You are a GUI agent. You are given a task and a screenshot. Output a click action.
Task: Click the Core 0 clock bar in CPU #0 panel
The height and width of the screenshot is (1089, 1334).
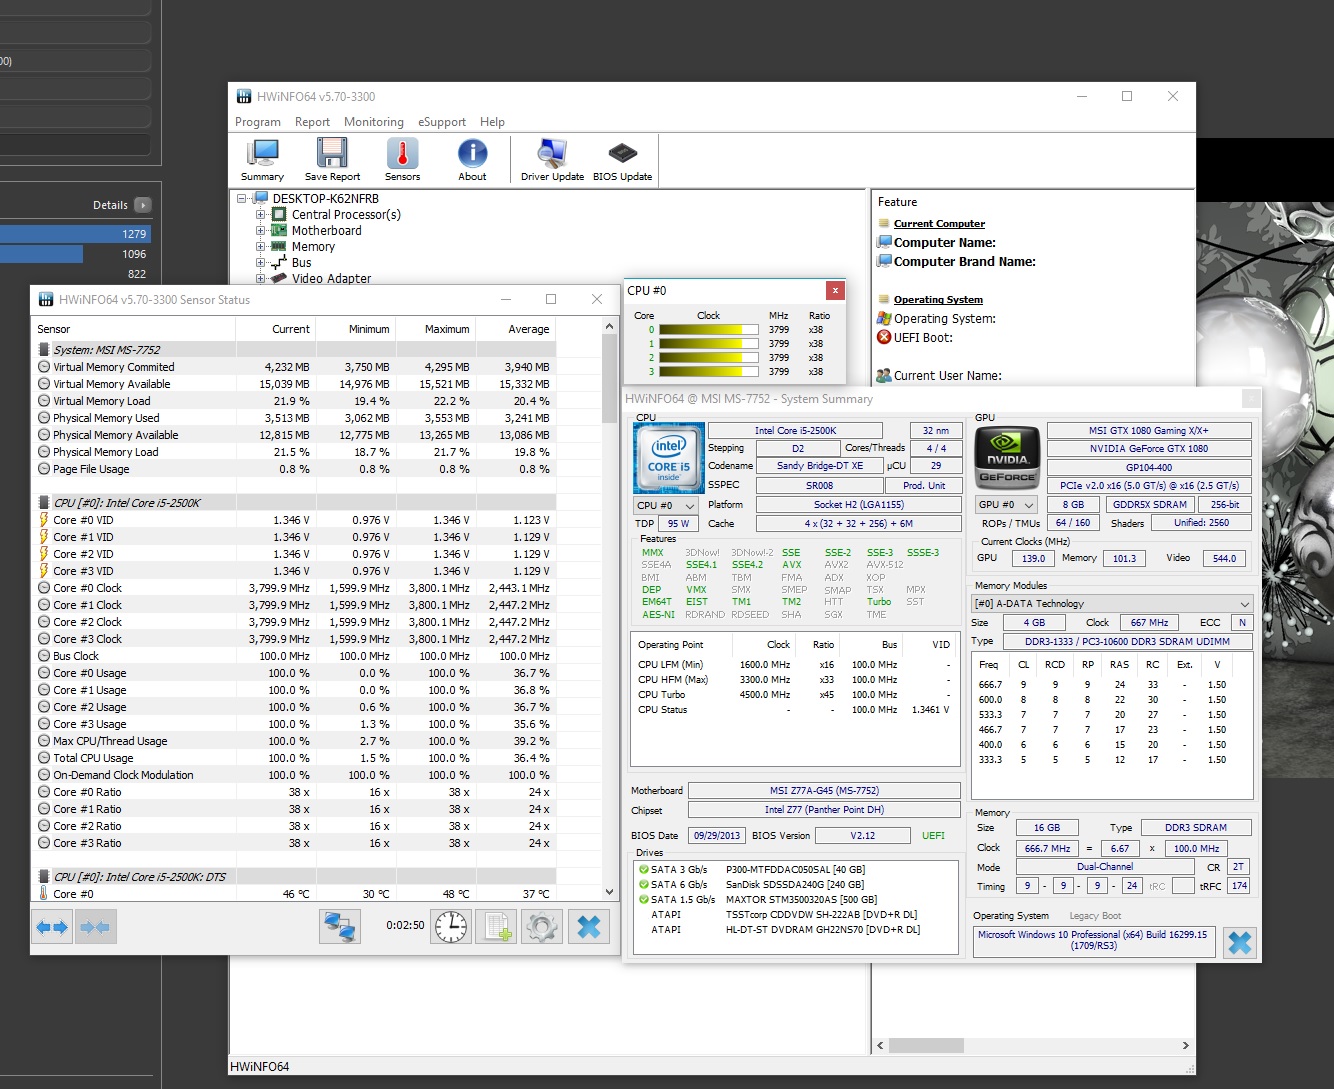[708, 329]
